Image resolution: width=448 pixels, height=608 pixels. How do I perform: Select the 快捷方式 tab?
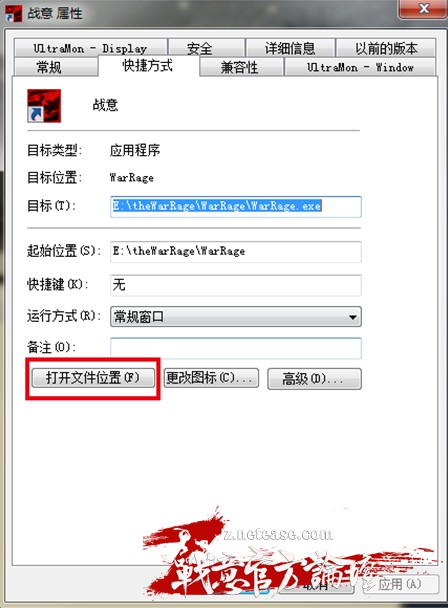click(149, 66)
